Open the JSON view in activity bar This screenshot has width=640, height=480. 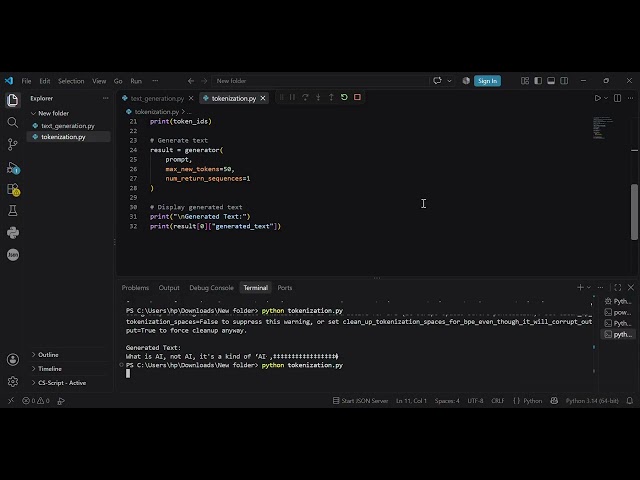[13, 255]
